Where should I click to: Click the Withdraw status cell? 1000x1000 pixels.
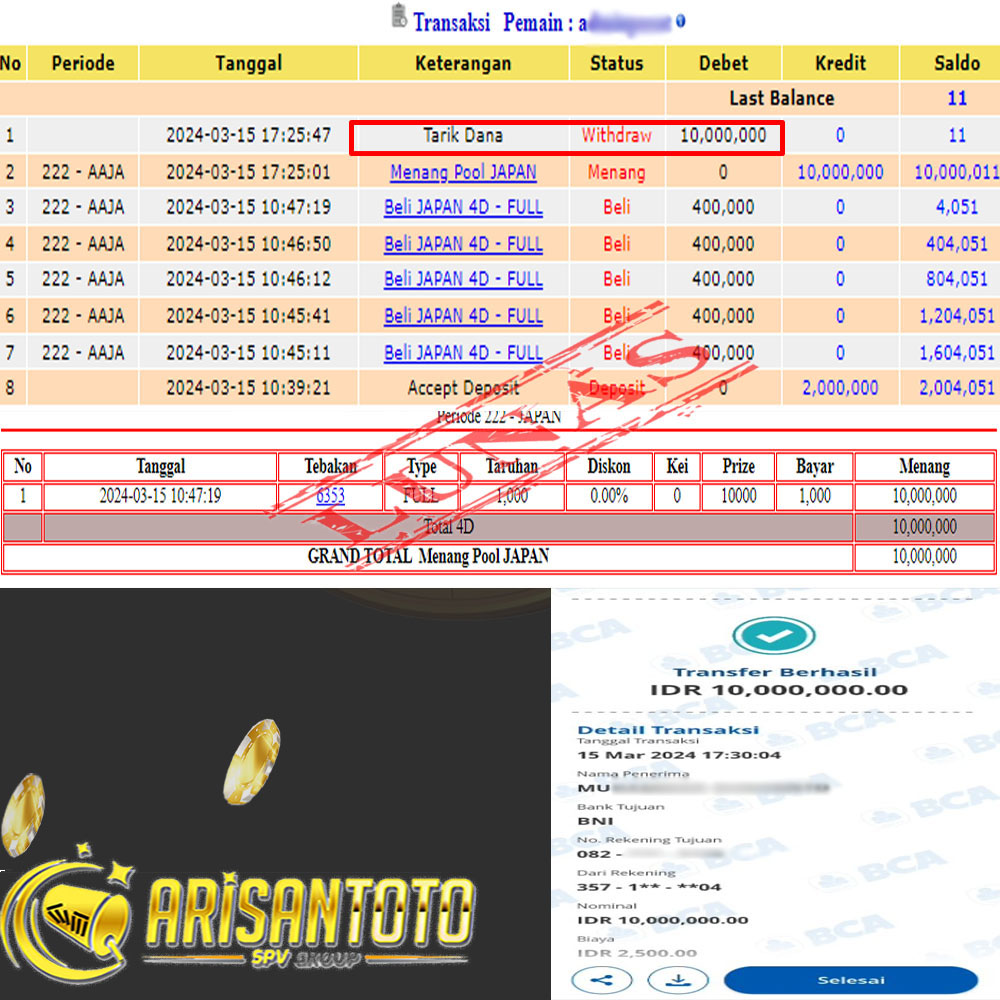[x=616, y=135]
